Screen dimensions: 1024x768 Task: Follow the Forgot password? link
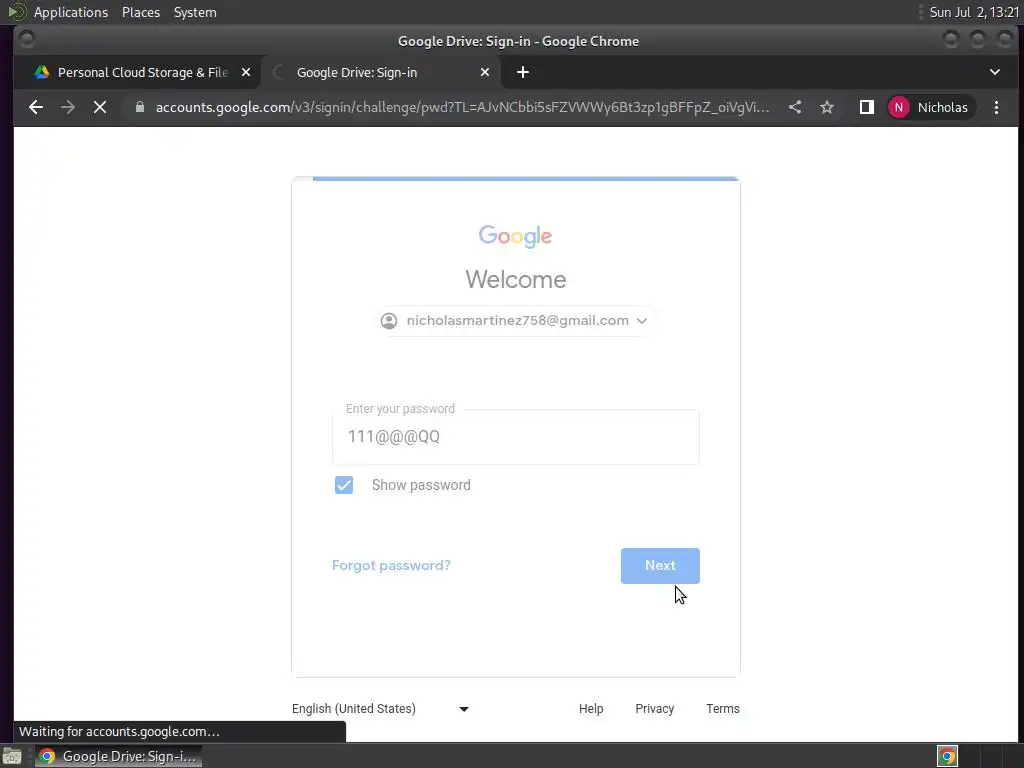[x=391, y=566]
